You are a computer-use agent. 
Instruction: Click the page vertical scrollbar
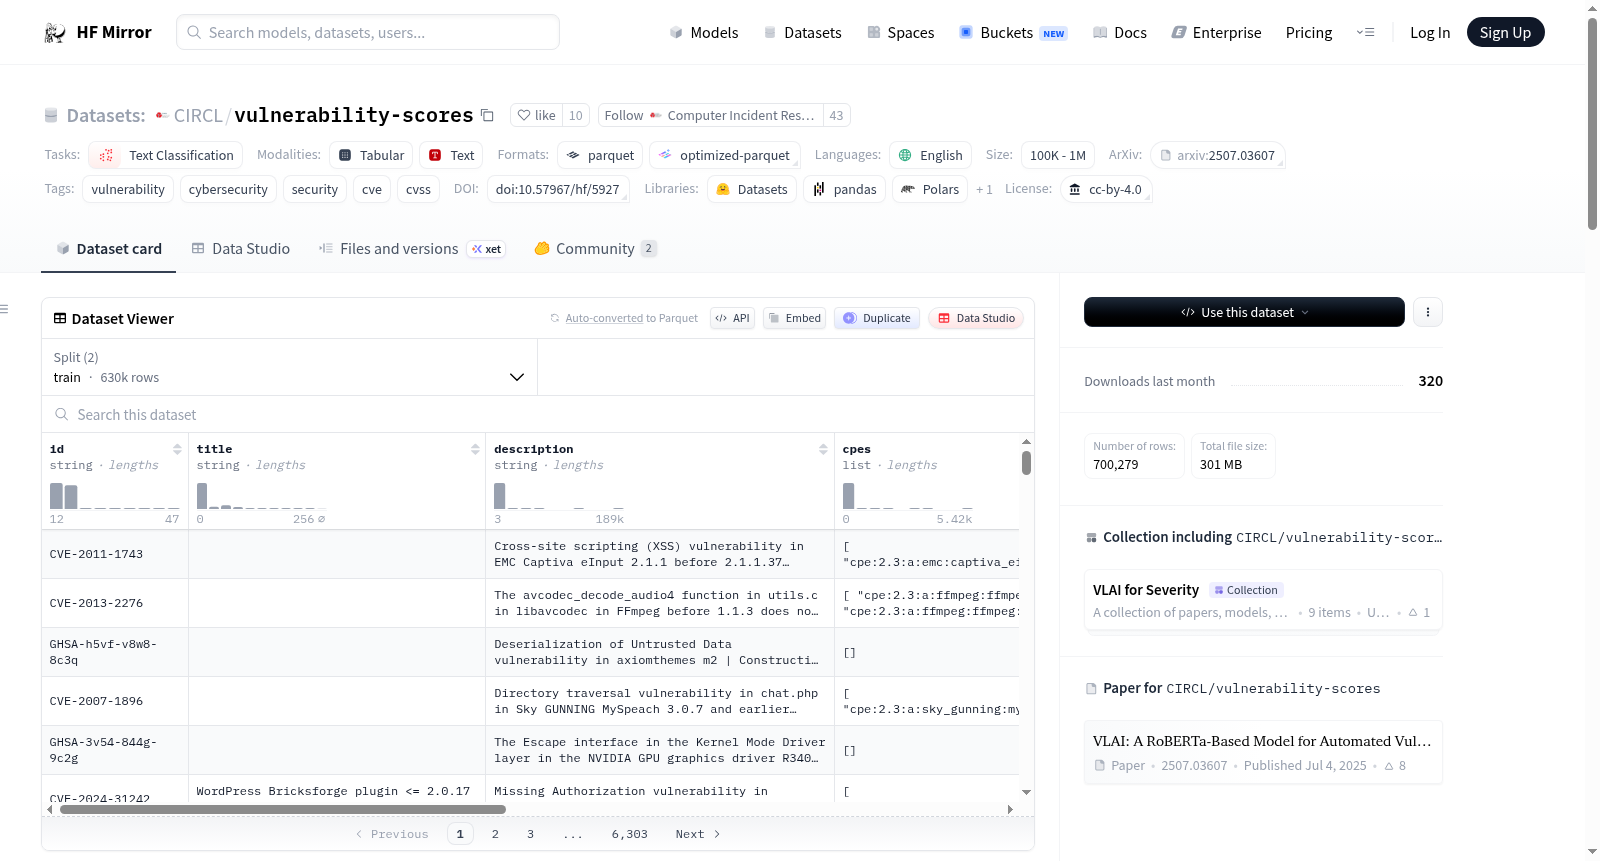[x=1592, y=122]
